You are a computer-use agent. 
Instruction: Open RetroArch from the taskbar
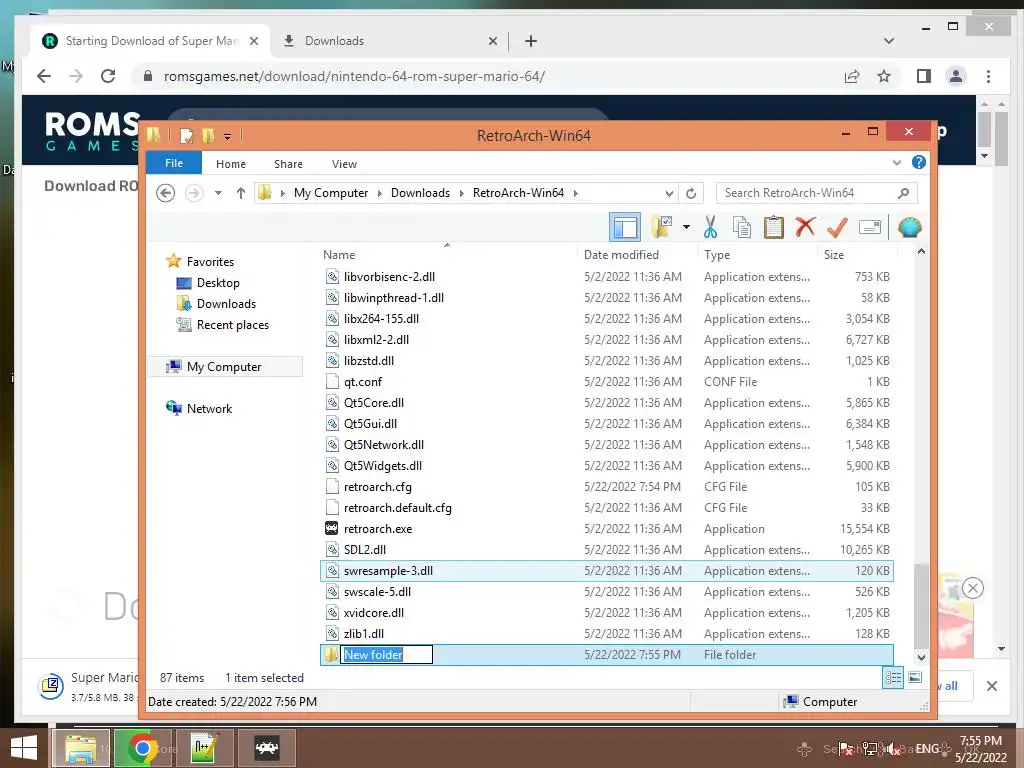[266, 748]
